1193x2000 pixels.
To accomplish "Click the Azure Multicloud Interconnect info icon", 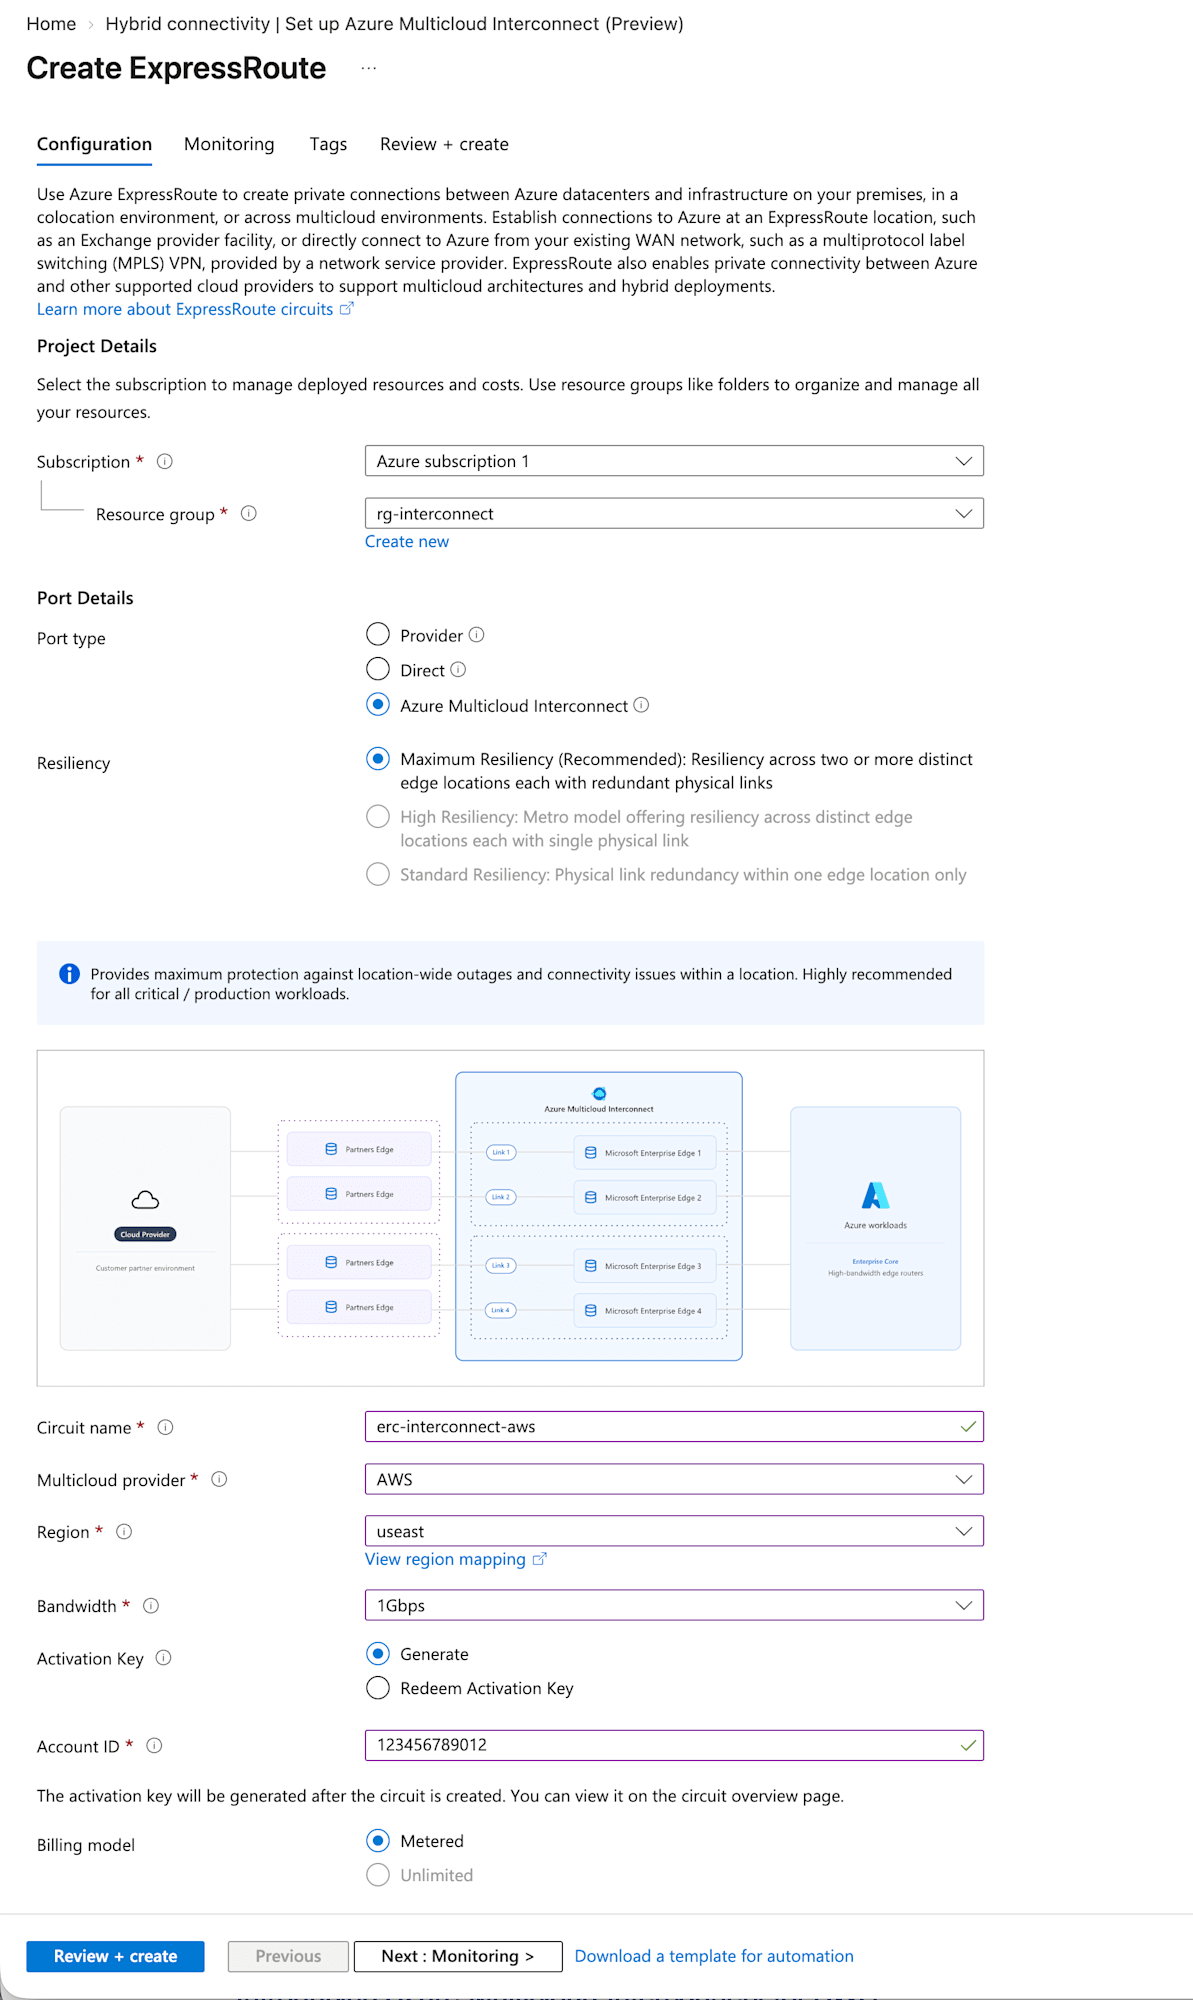I will coord(642,705).
